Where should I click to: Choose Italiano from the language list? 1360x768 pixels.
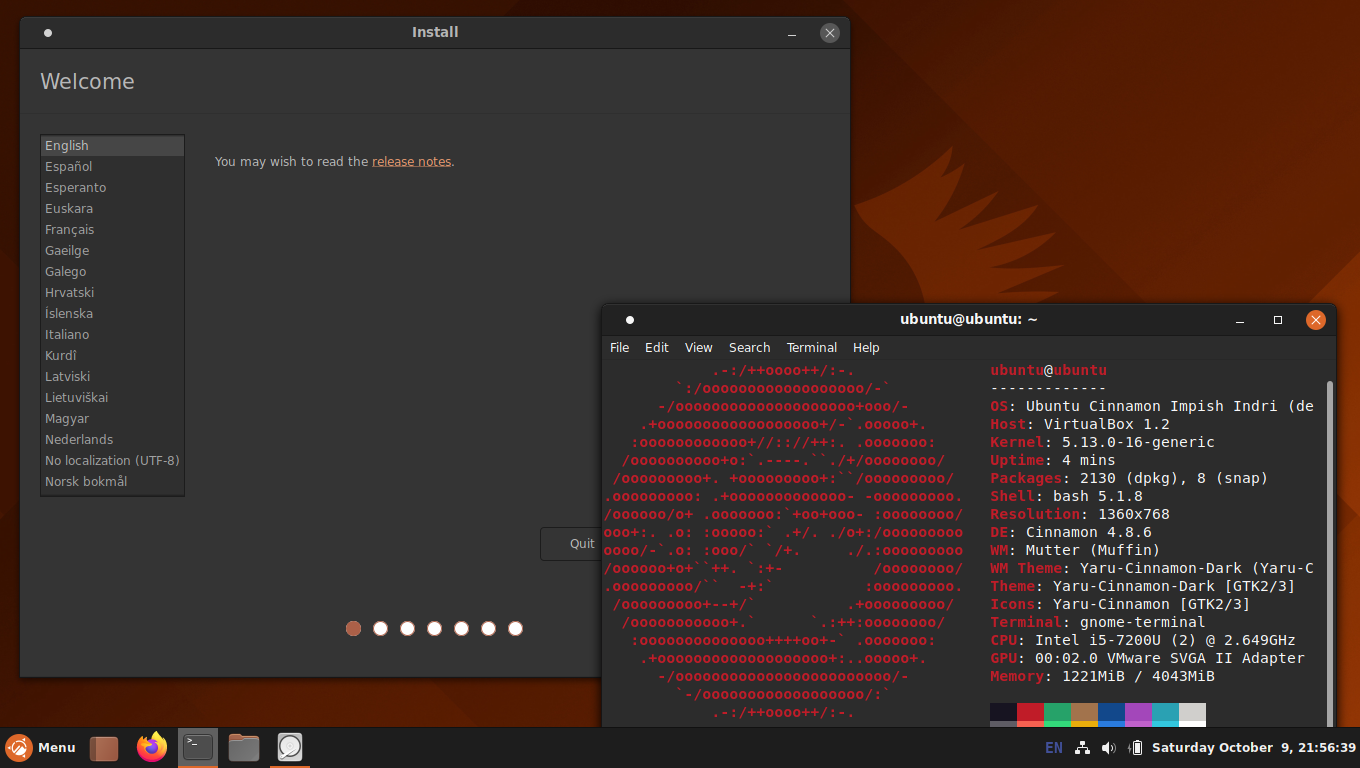pos(67,335)
